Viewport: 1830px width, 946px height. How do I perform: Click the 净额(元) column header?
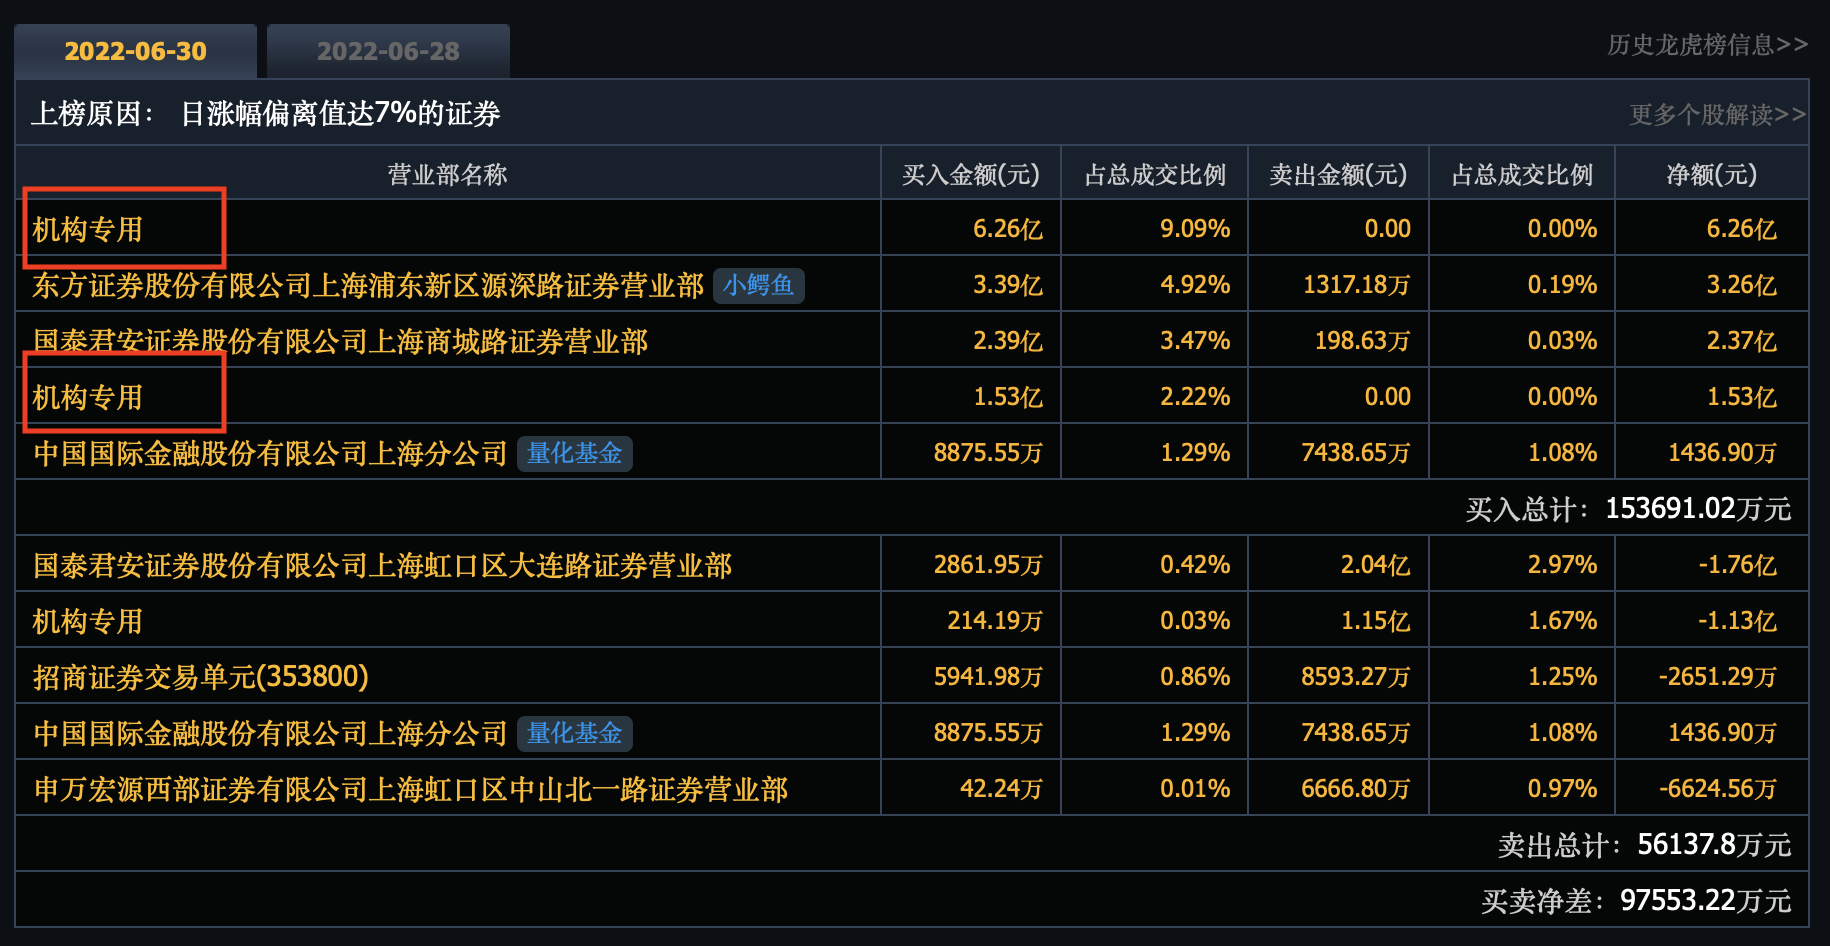[1711, 175]
